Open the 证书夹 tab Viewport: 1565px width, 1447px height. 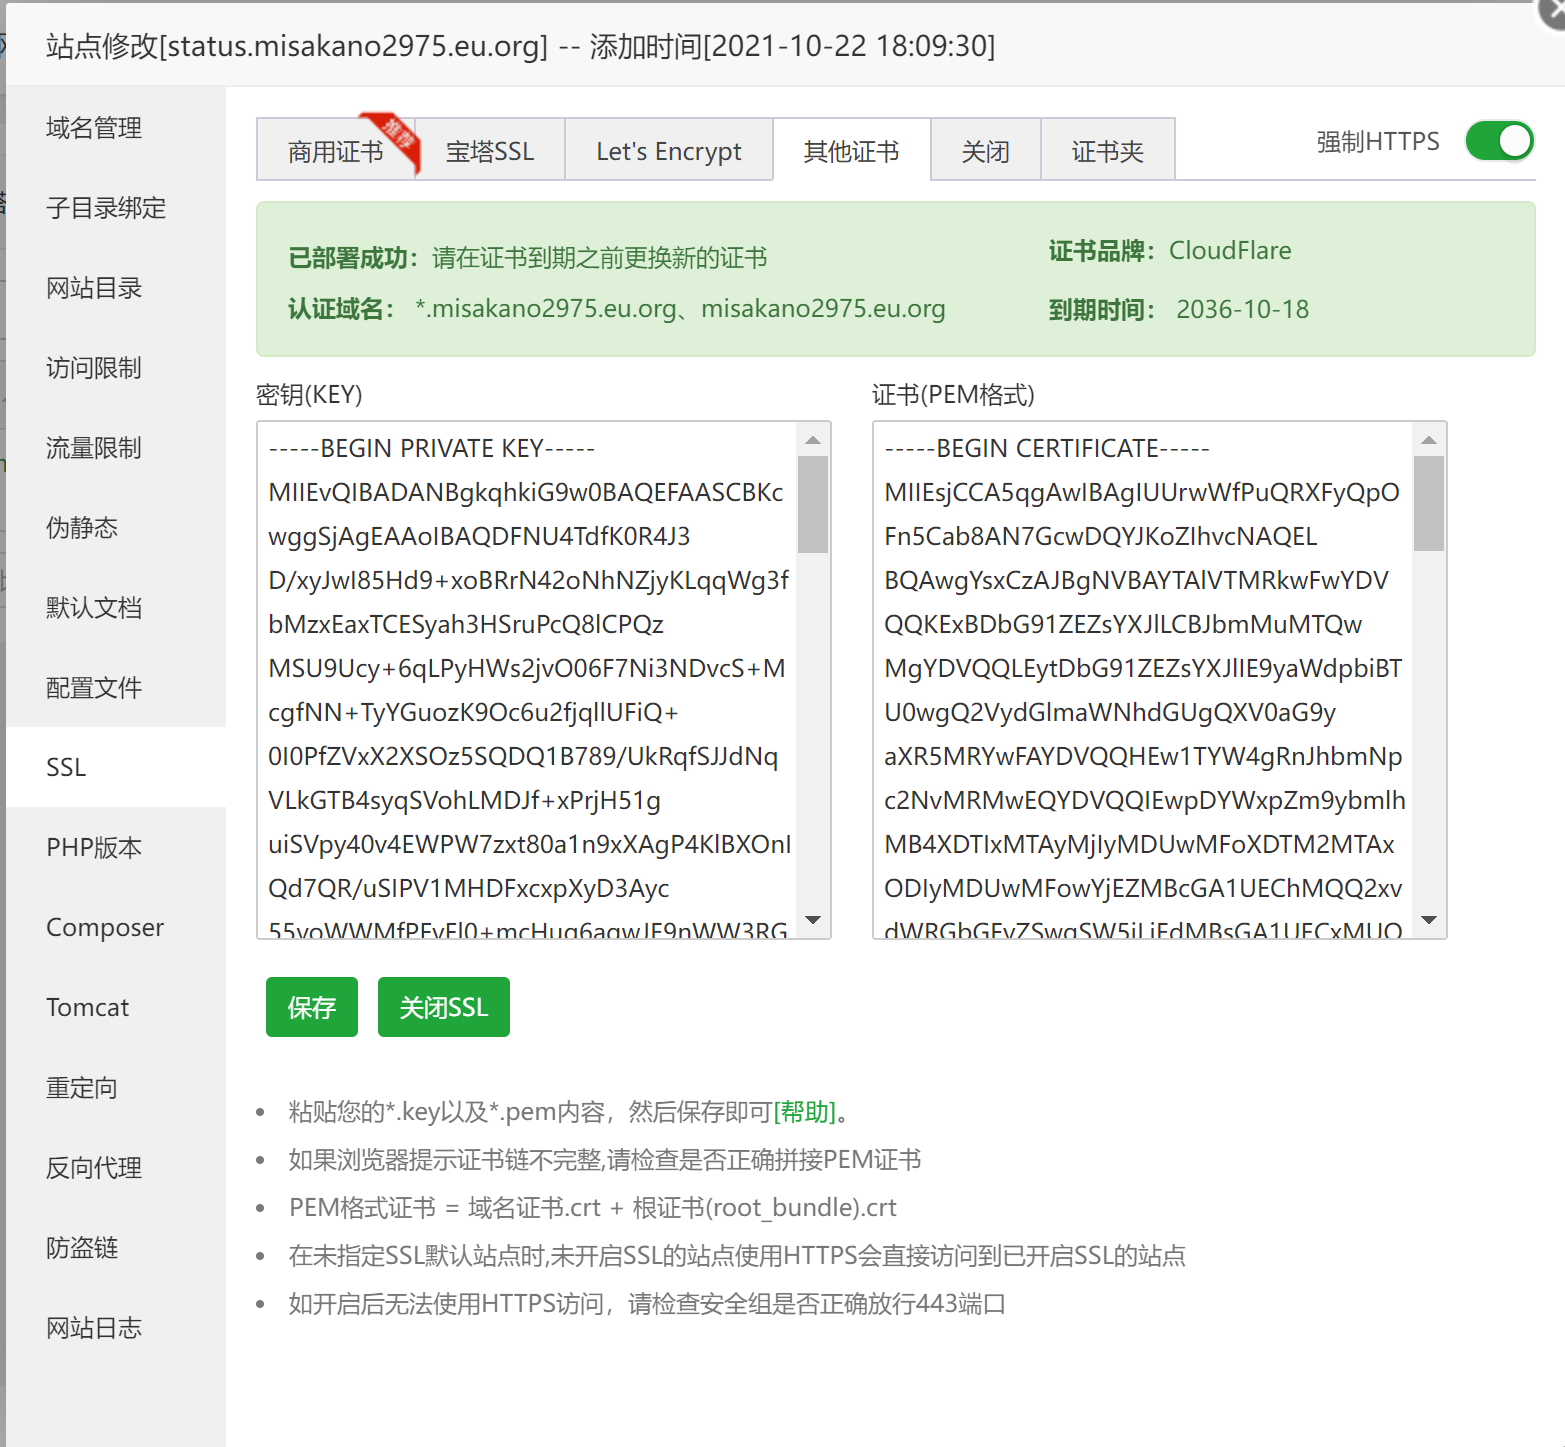[1107, 151]
